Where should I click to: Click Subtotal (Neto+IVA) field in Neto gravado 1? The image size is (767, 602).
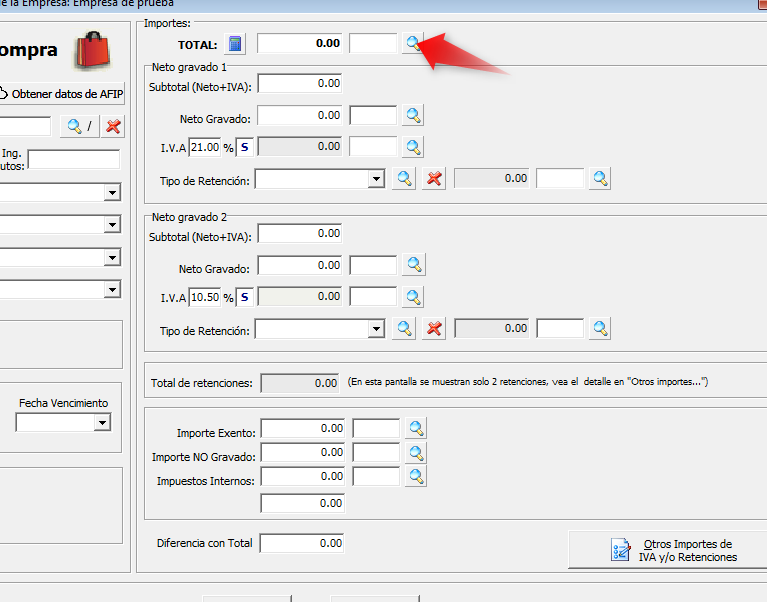click(300, 84)
